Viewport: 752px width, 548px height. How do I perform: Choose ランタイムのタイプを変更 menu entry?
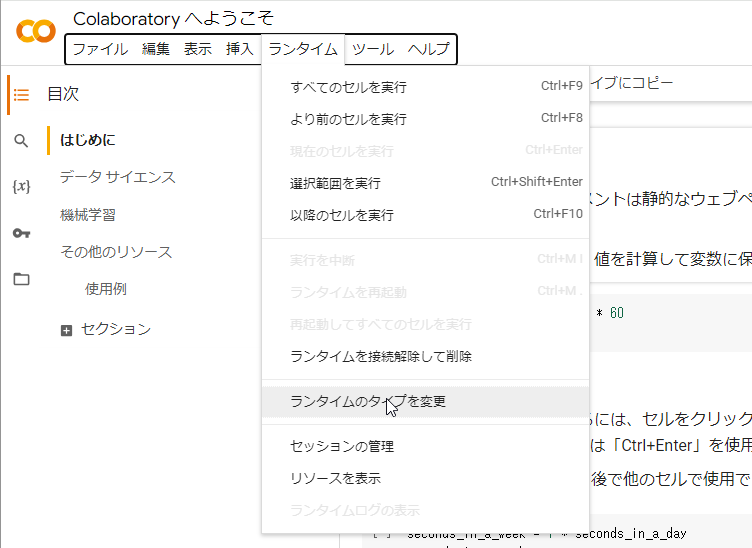click(x=368, y=402)
